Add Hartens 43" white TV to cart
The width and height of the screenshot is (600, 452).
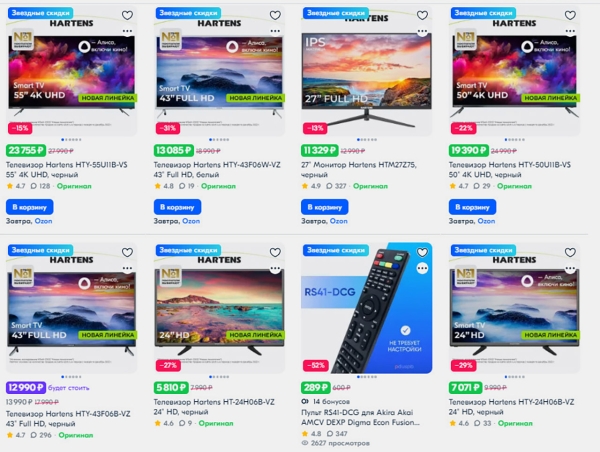(177, 207)
